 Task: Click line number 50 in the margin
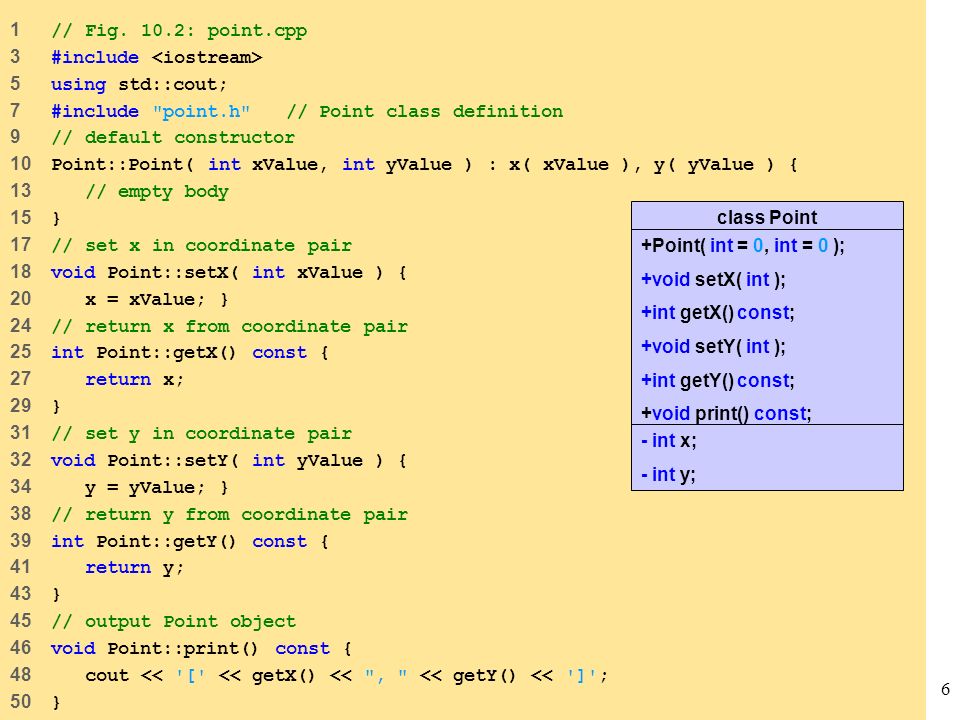pyautogui.click(x=20, y=701)
